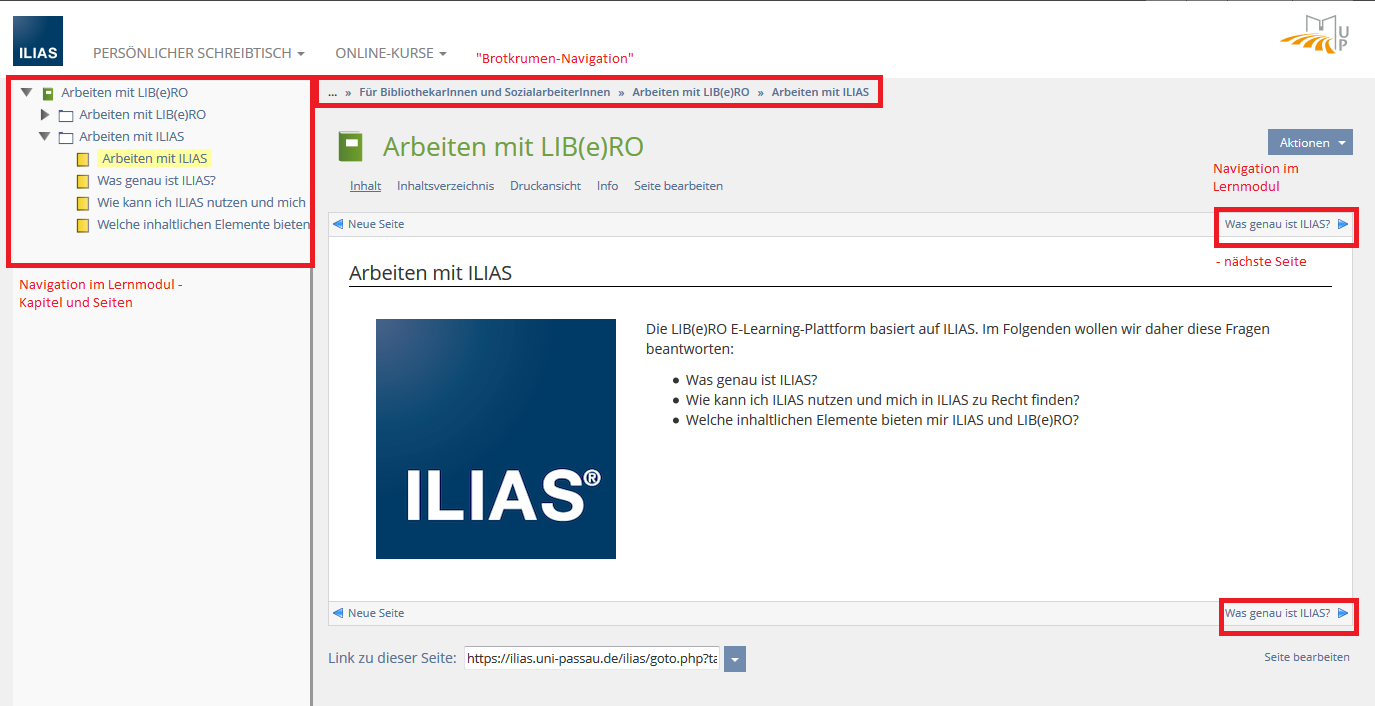Open 'Für BibliothekarInnen und SozialarbeiterInnen' breadcrumb link

pyautogui.click(x=484, y=92)
